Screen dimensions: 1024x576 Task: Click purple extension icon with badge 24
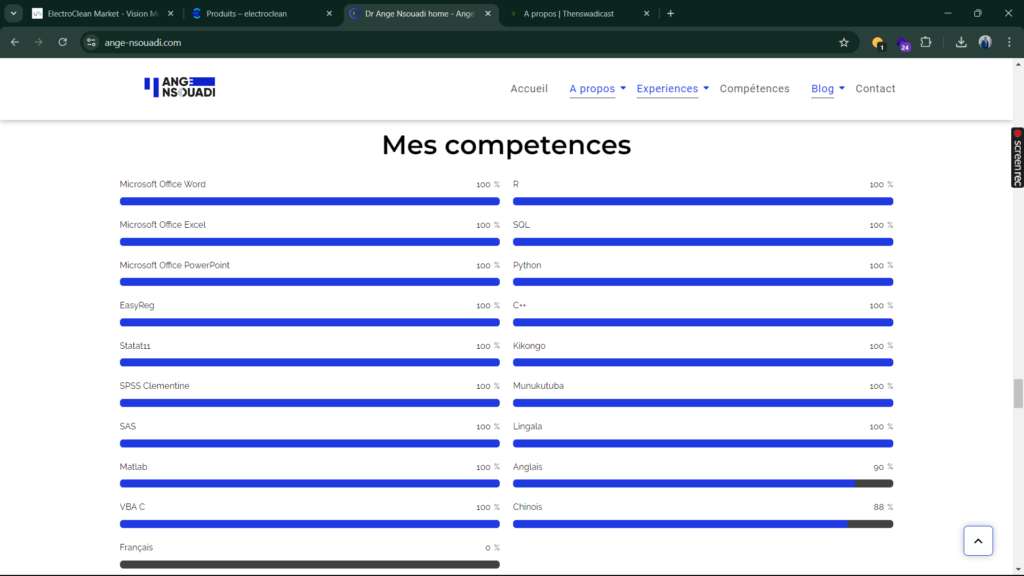903,44
